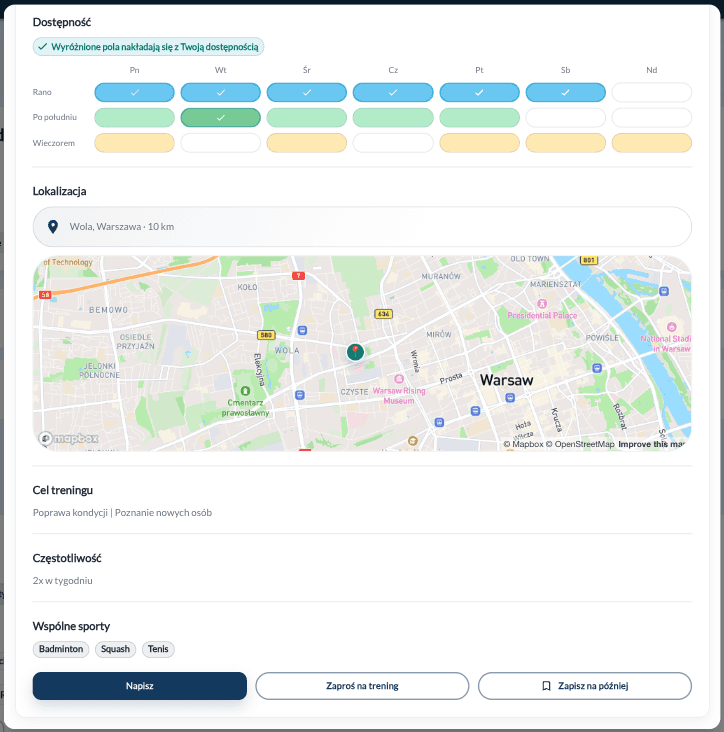The image size is (724, 732).
Task: Toggle Sunday evening (Nd Wieczorem) slot
Action: click(x=651, y=143)
